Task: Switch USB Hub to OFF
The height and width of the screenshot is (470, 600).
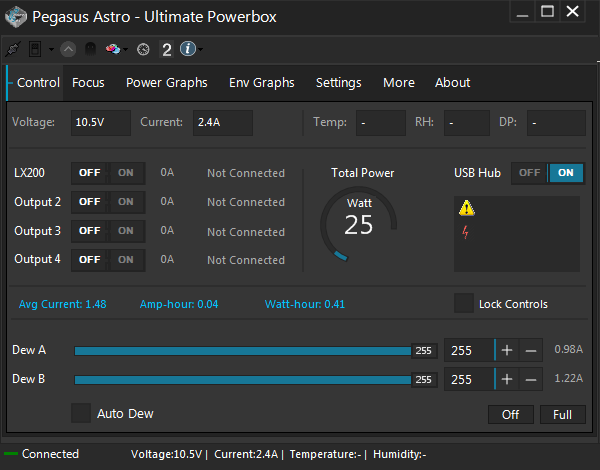Action: [530, 173]
